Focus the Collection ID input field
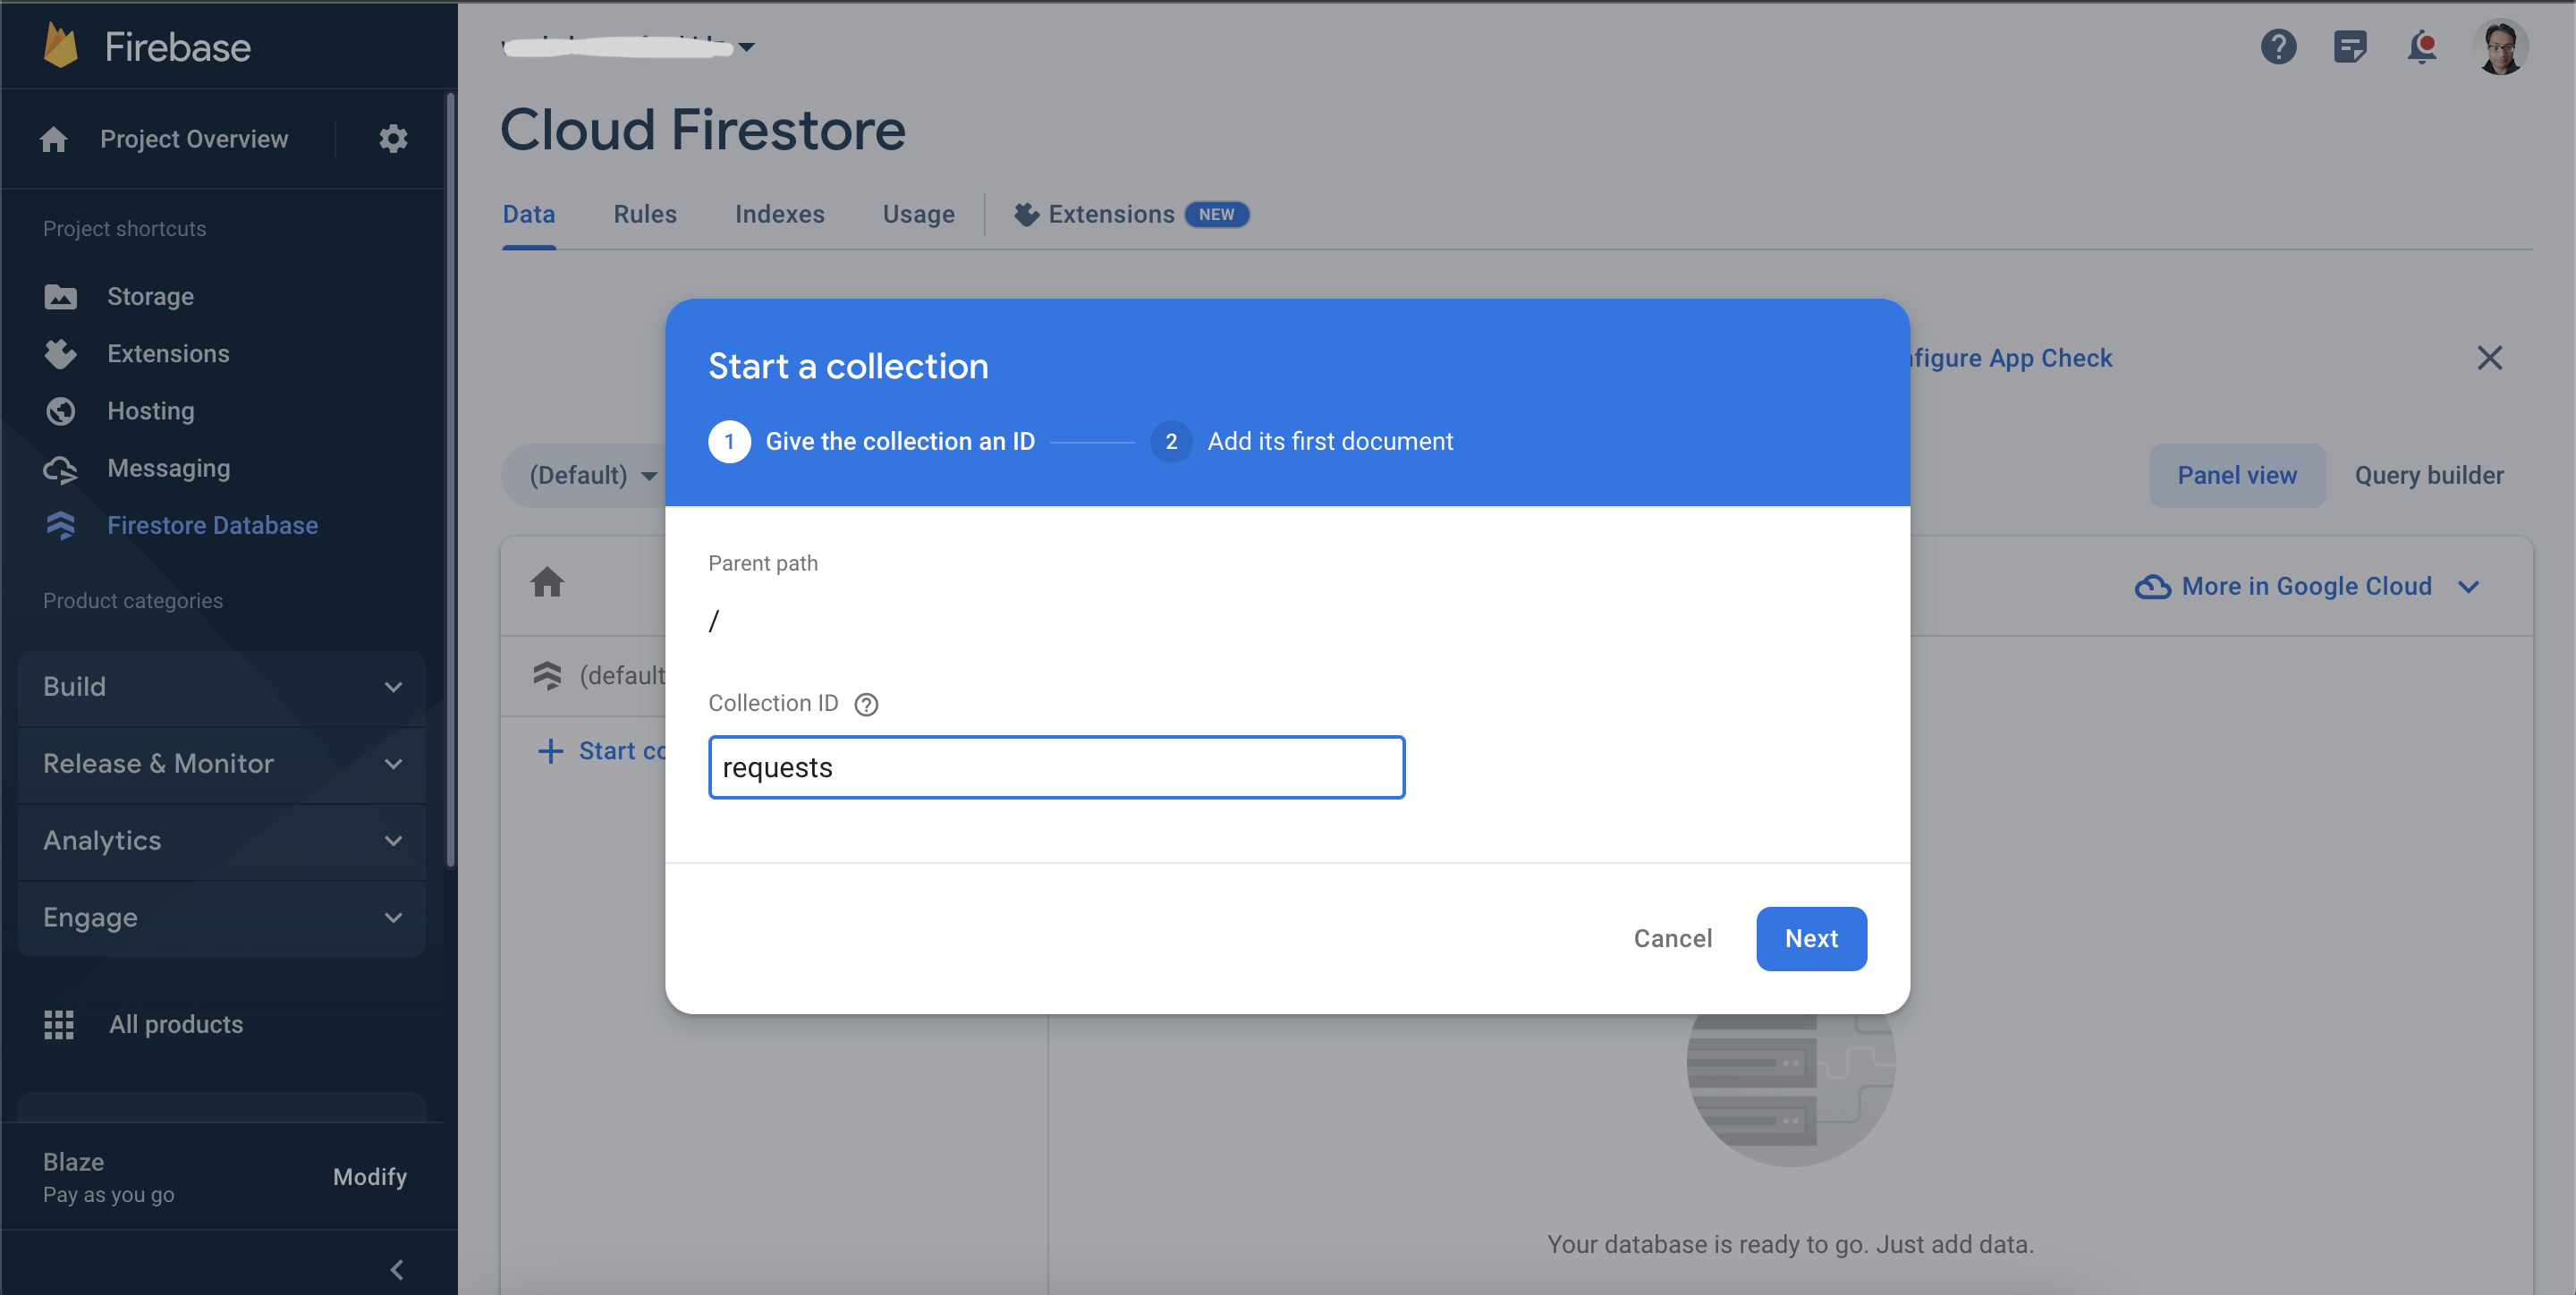The width and height of the screenshot is (2576, 1295). click(1056, 767)
